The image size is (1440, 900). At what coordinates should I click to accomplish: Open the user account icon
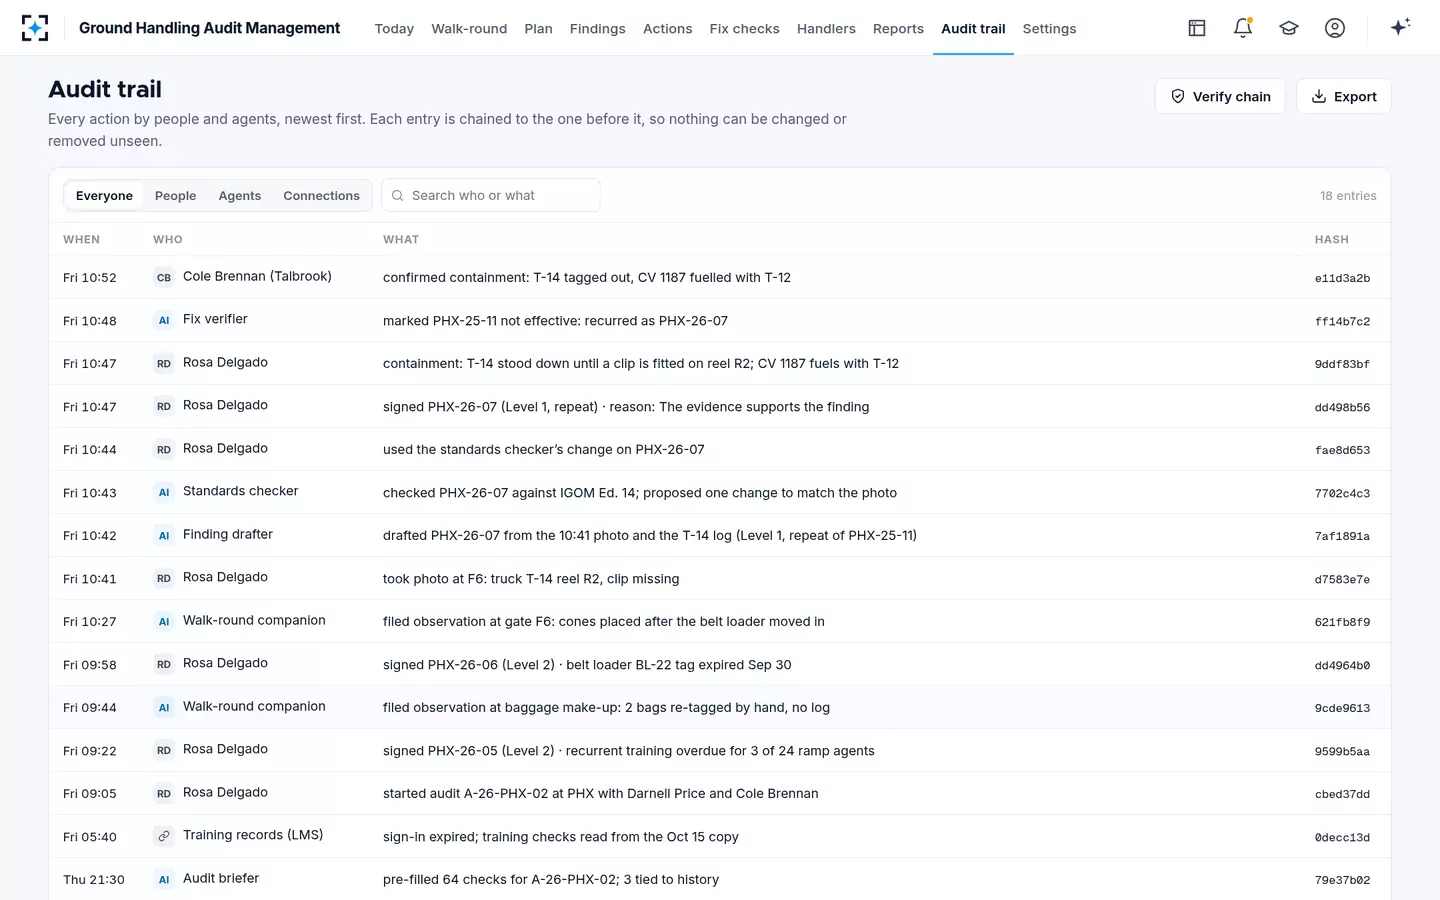tap(1335, 28)
